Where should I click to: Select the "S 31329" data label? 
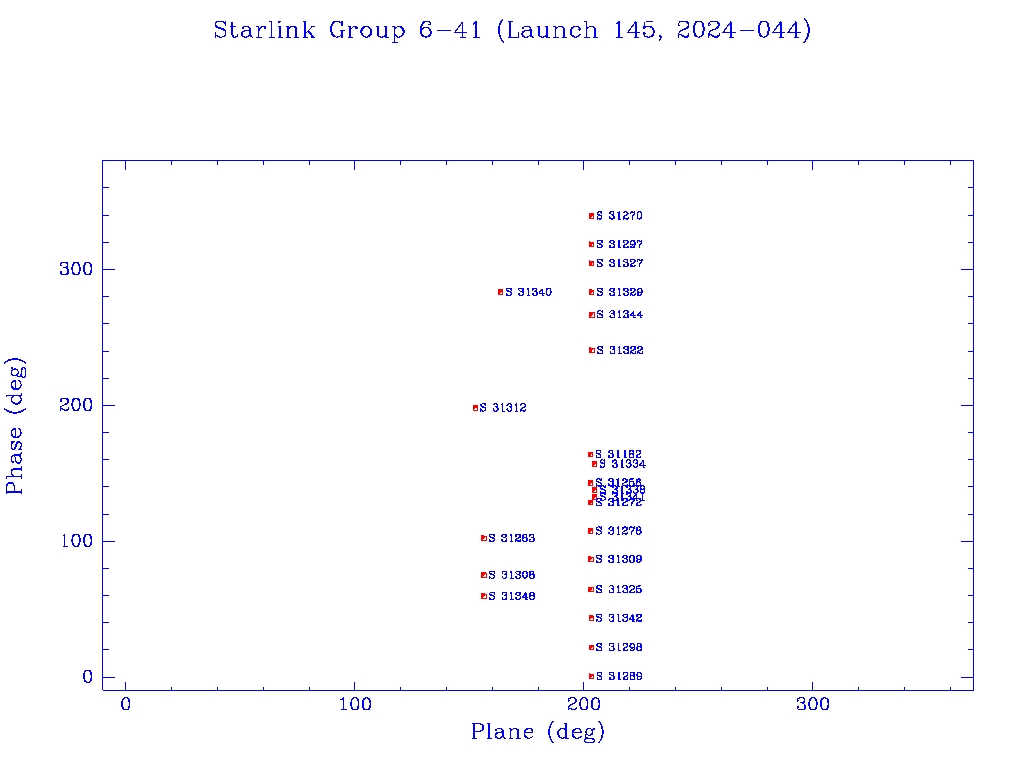tap(619, 292)
